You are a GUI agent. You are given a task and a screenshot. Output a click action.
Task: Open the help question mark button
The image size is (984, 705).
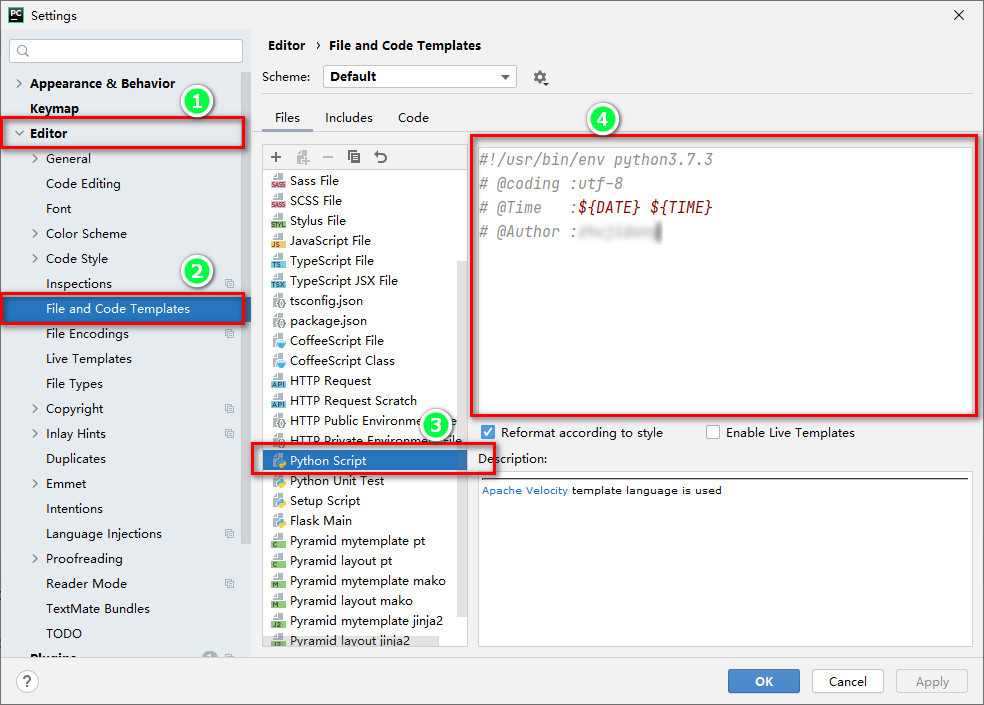point(27,681)
